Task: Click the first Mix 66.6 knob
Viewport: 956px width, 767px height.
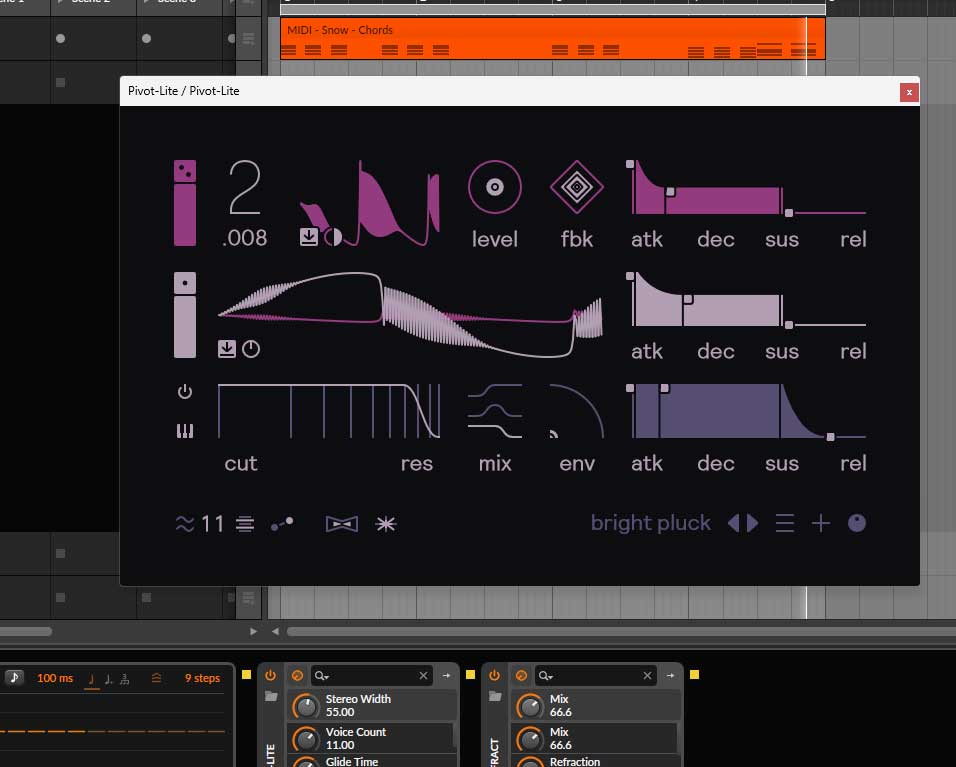Action: pyautogui.click(x=530, y=706)
